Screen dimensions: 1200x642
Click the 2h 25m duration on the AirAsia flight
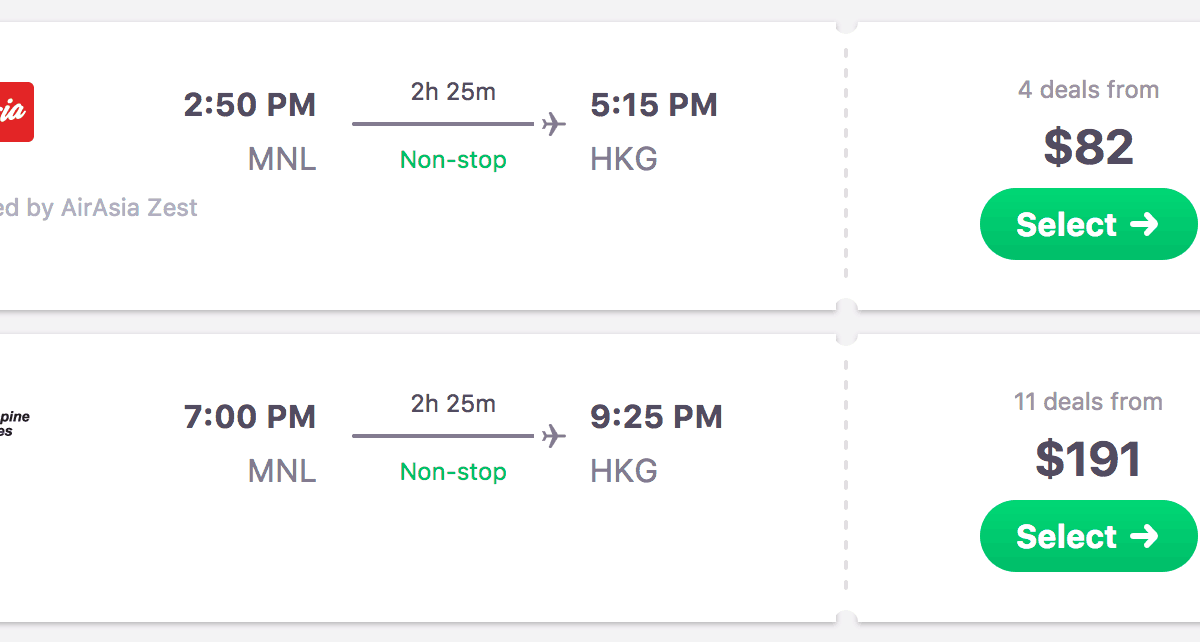[x=453, y=92]
